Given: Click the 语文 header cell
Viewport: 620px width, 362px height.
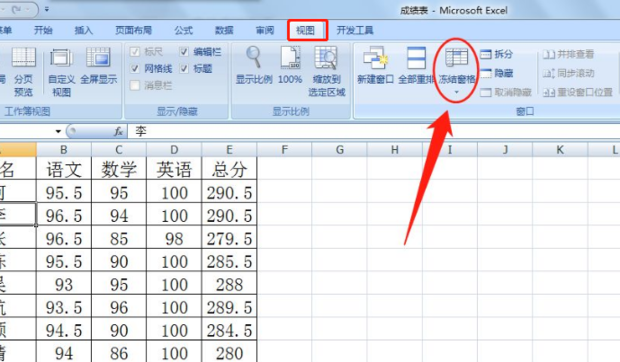Looking at the screenshot, I should pos(64,169).
